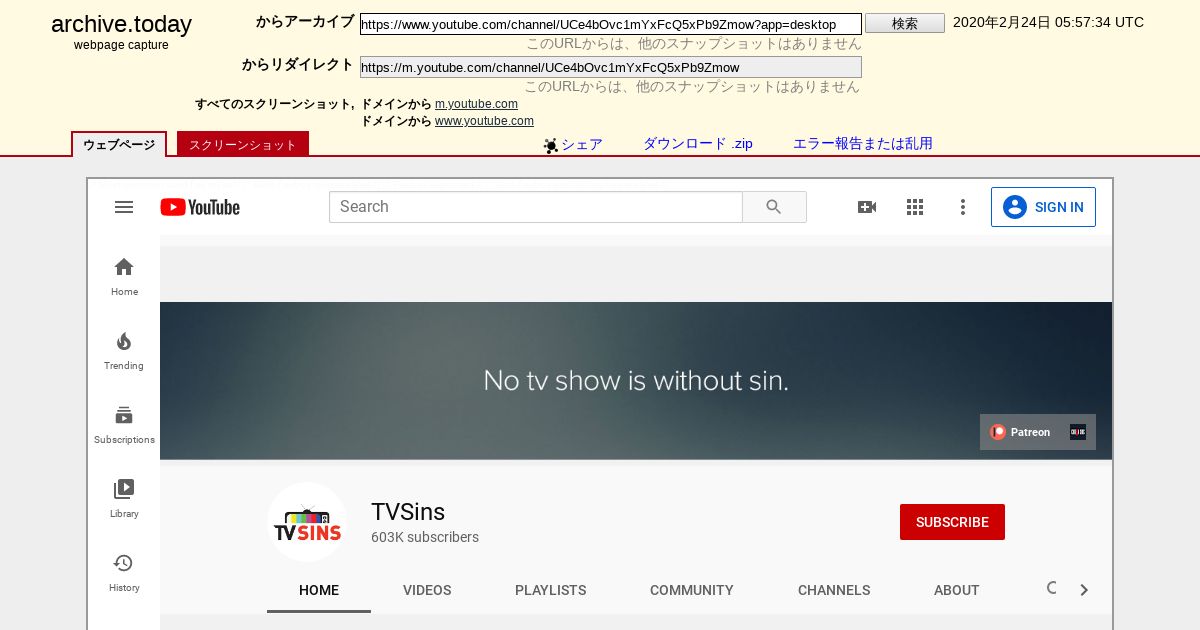Click the TVSins channel avatar

tap(307, 523)
